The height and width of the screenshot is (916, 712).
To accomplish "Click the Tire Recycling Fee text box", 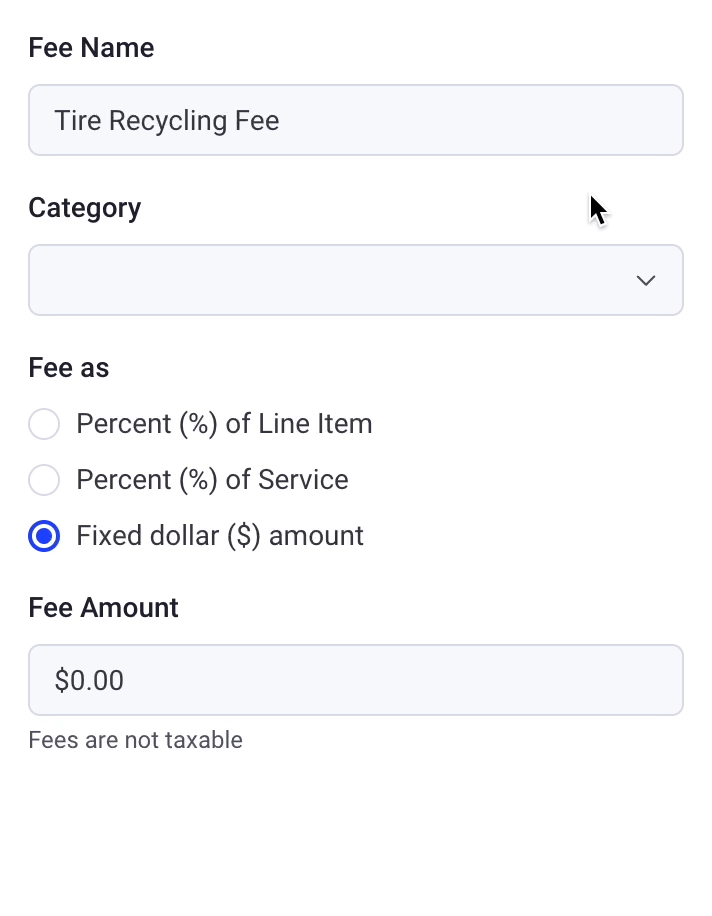I will click(x=356, y=120).
